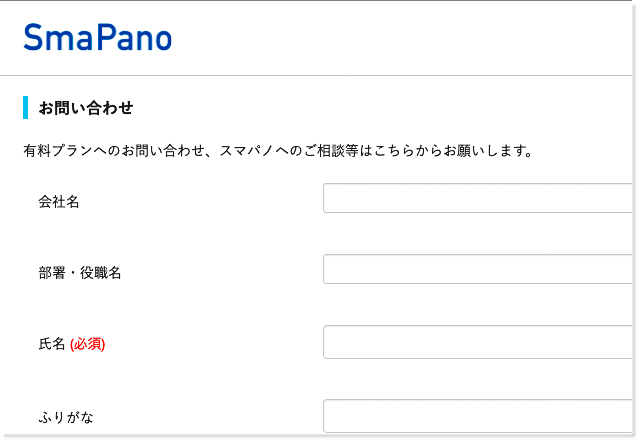Screen dimensions: 638x440
Task: Click the red (必須) marker
Action: click(x=88, y=344)
